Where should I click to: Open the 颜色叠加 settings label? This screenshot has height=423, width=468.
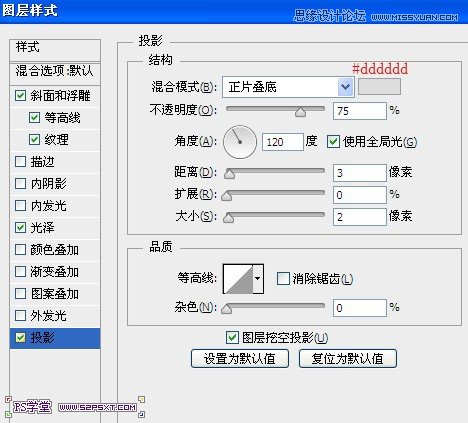point(54,250)
